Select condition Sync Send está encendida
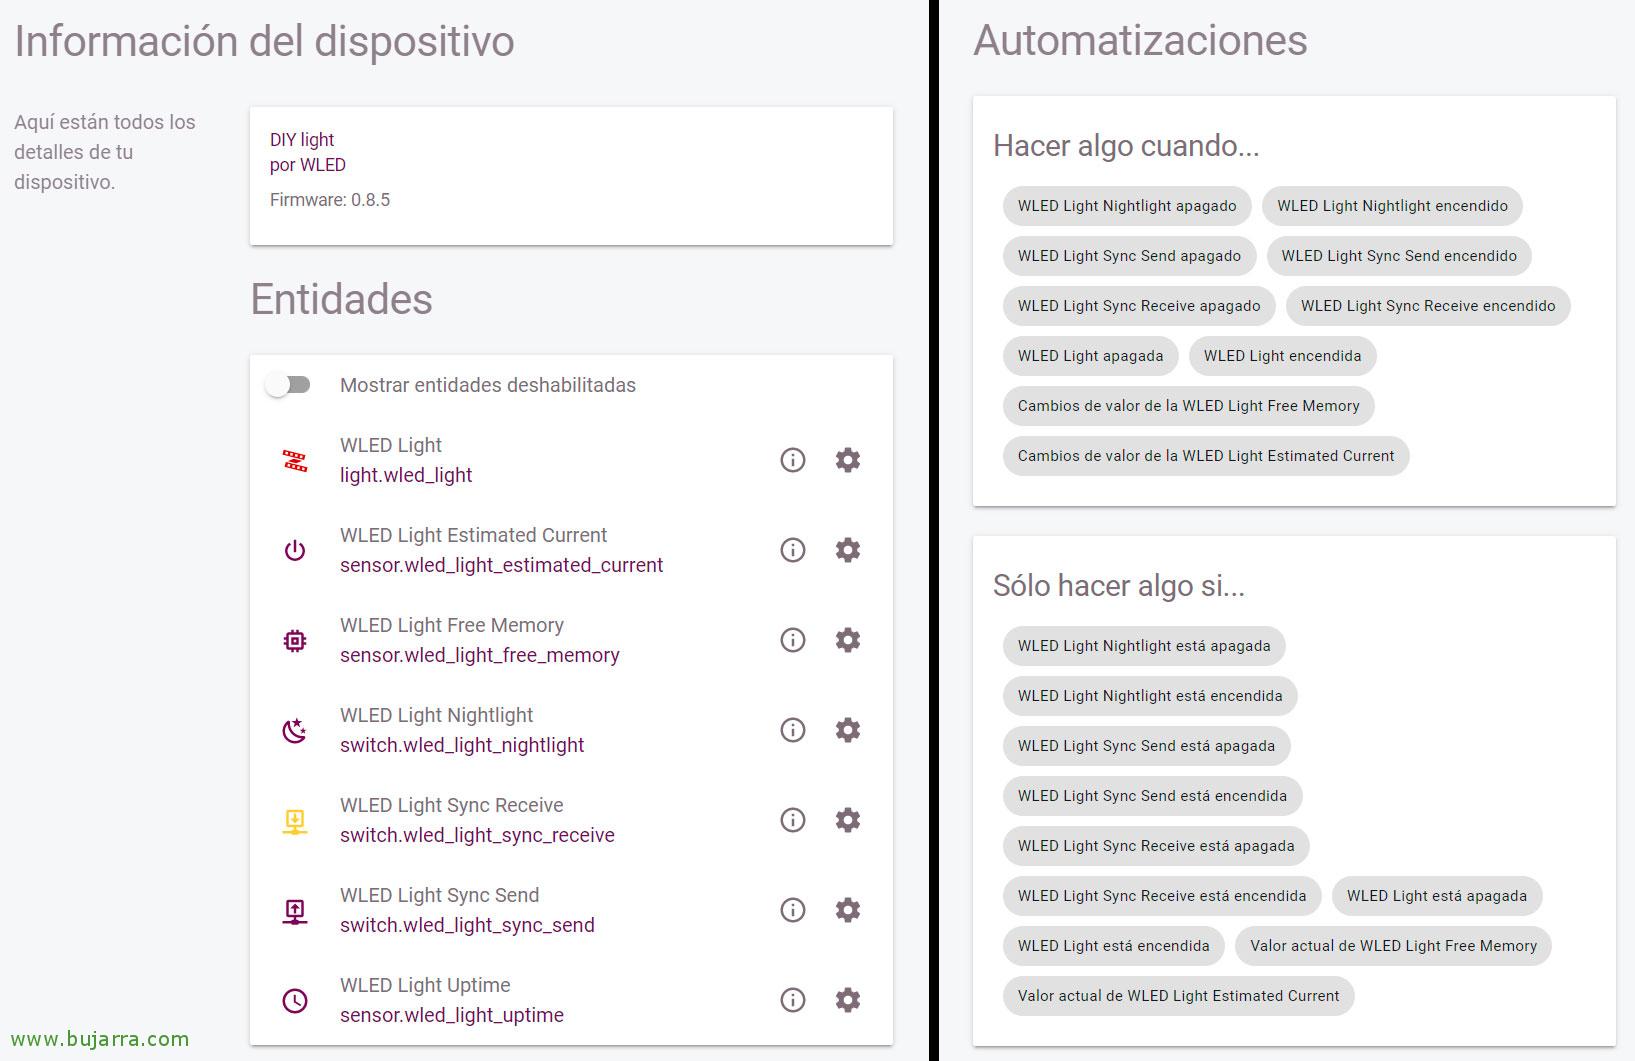1635x1061 pixels. tap(1152, 796)
